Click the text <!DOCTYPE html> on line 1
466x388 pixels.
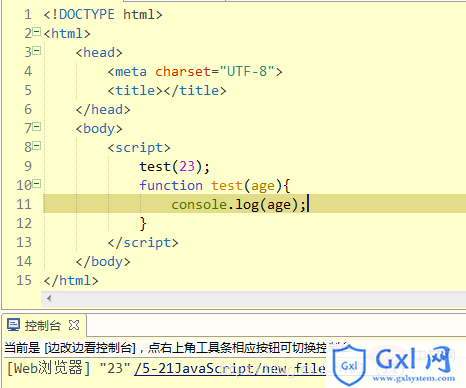[x=103, y=15]
